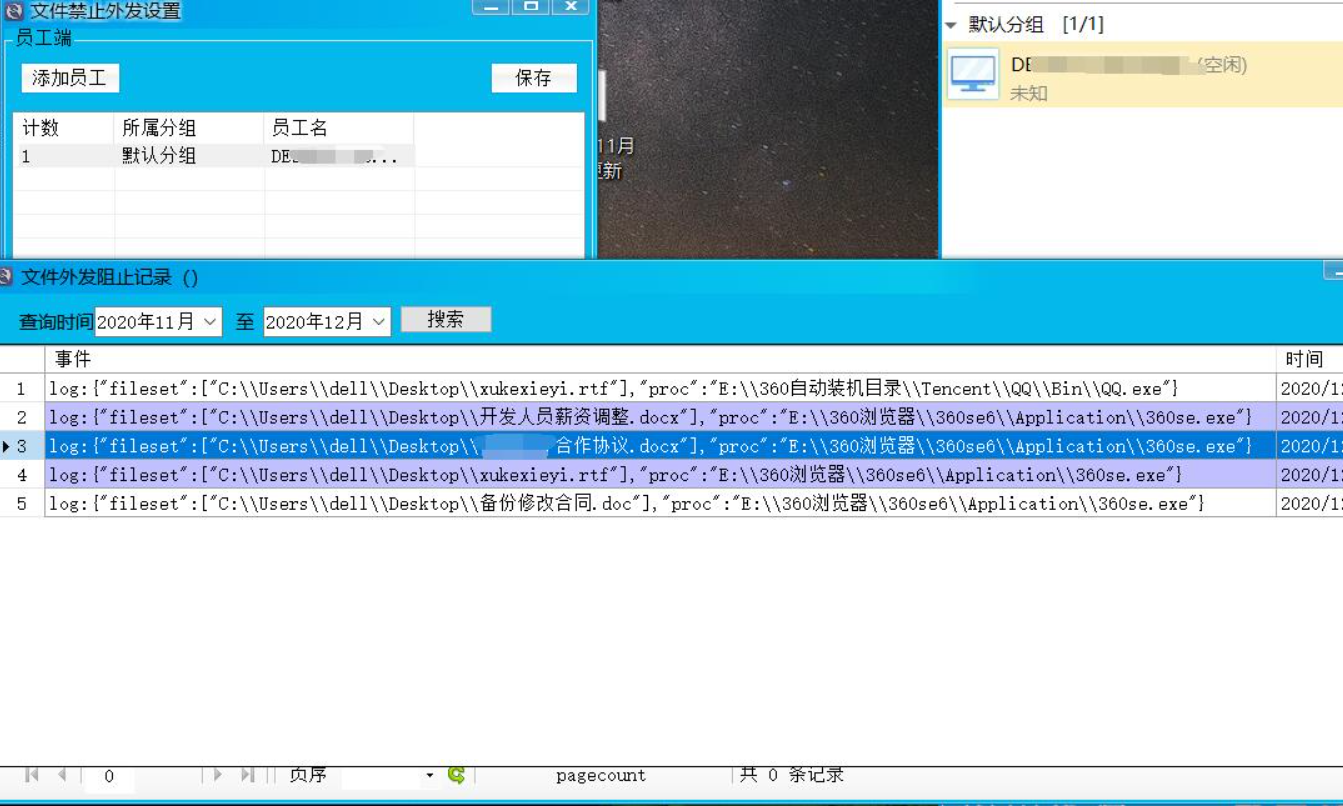1343x806 pixels.
Task: Open the 2020年11月 start date dropdown
Action: pyautogui.click(x=210, y=321)
